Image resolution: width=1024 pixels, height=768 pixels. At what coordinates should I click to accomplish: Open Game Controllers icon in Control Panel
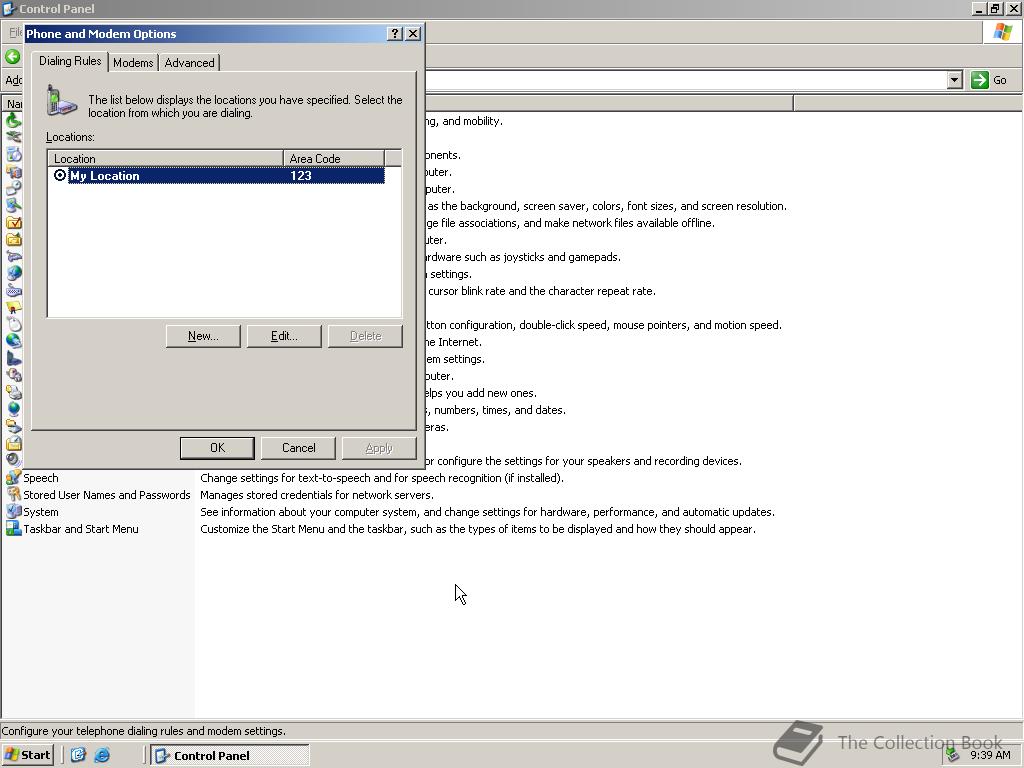click(x=14, y=257)
